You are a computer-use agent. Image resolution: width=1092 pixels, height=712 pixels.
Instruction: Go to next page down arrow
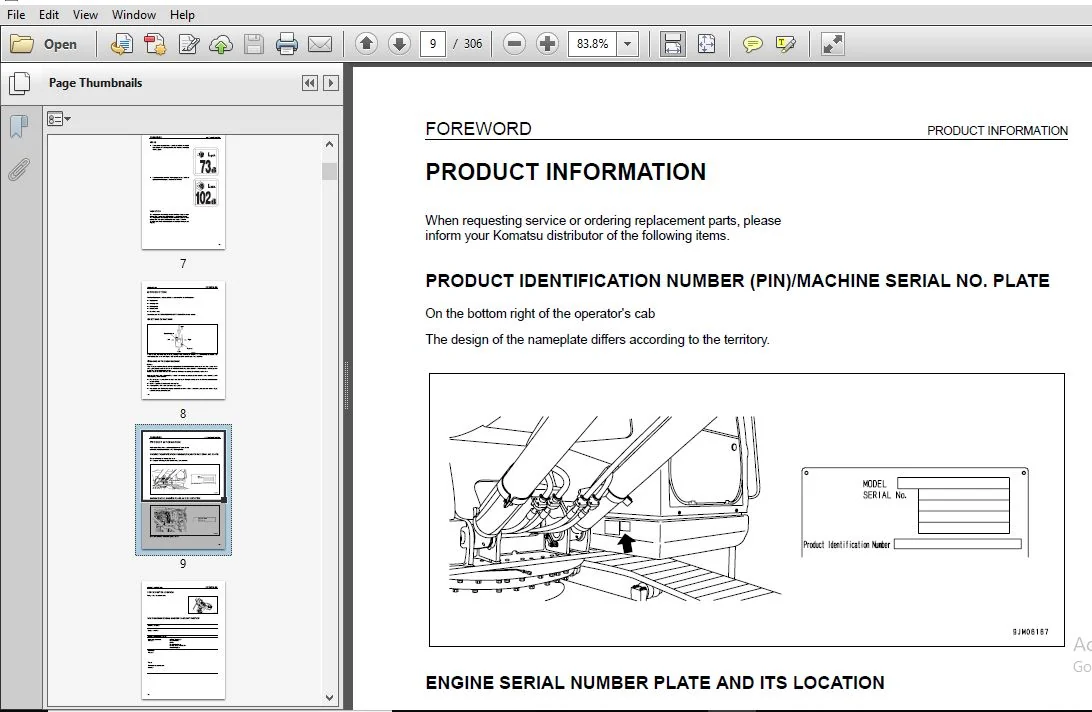coord(399,44)
